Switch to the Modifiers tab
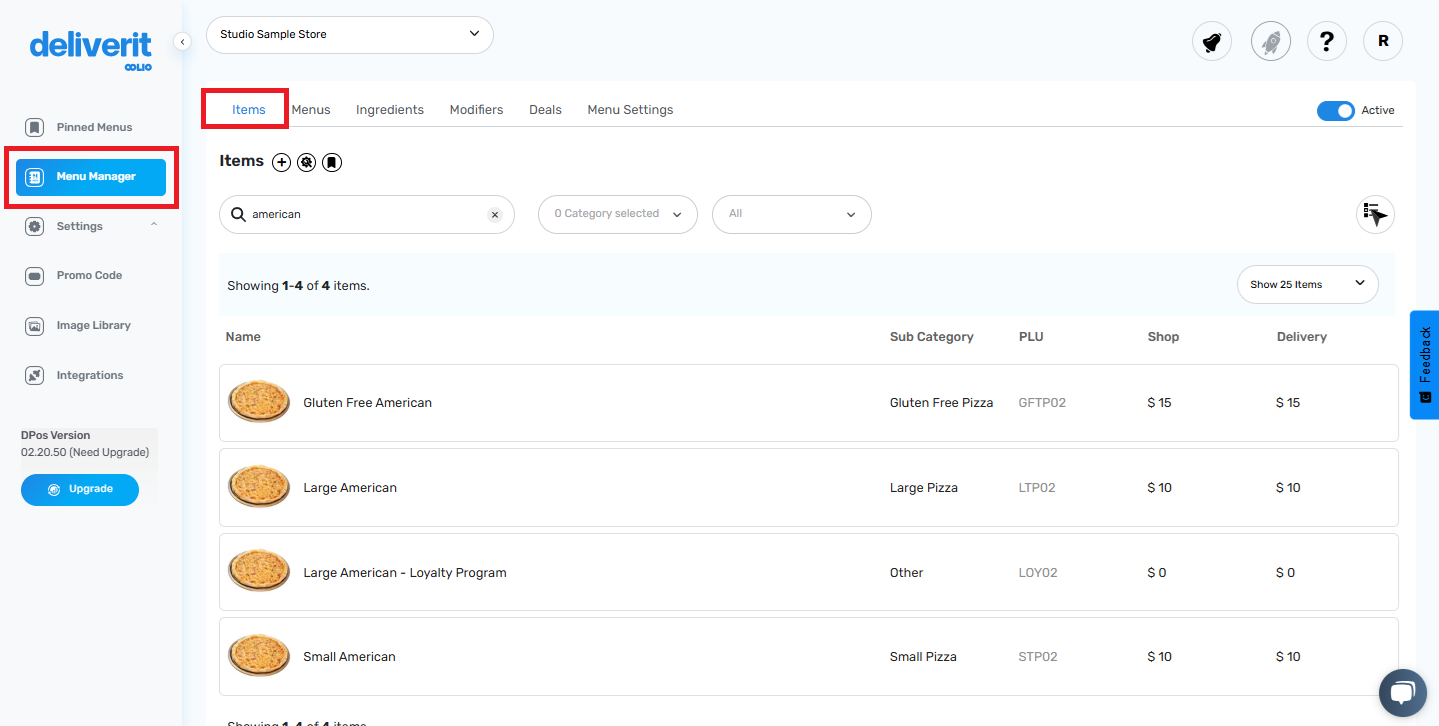The width and height of the screenshot is (1439, 726). pyautogui.click(x=476, y=110)
